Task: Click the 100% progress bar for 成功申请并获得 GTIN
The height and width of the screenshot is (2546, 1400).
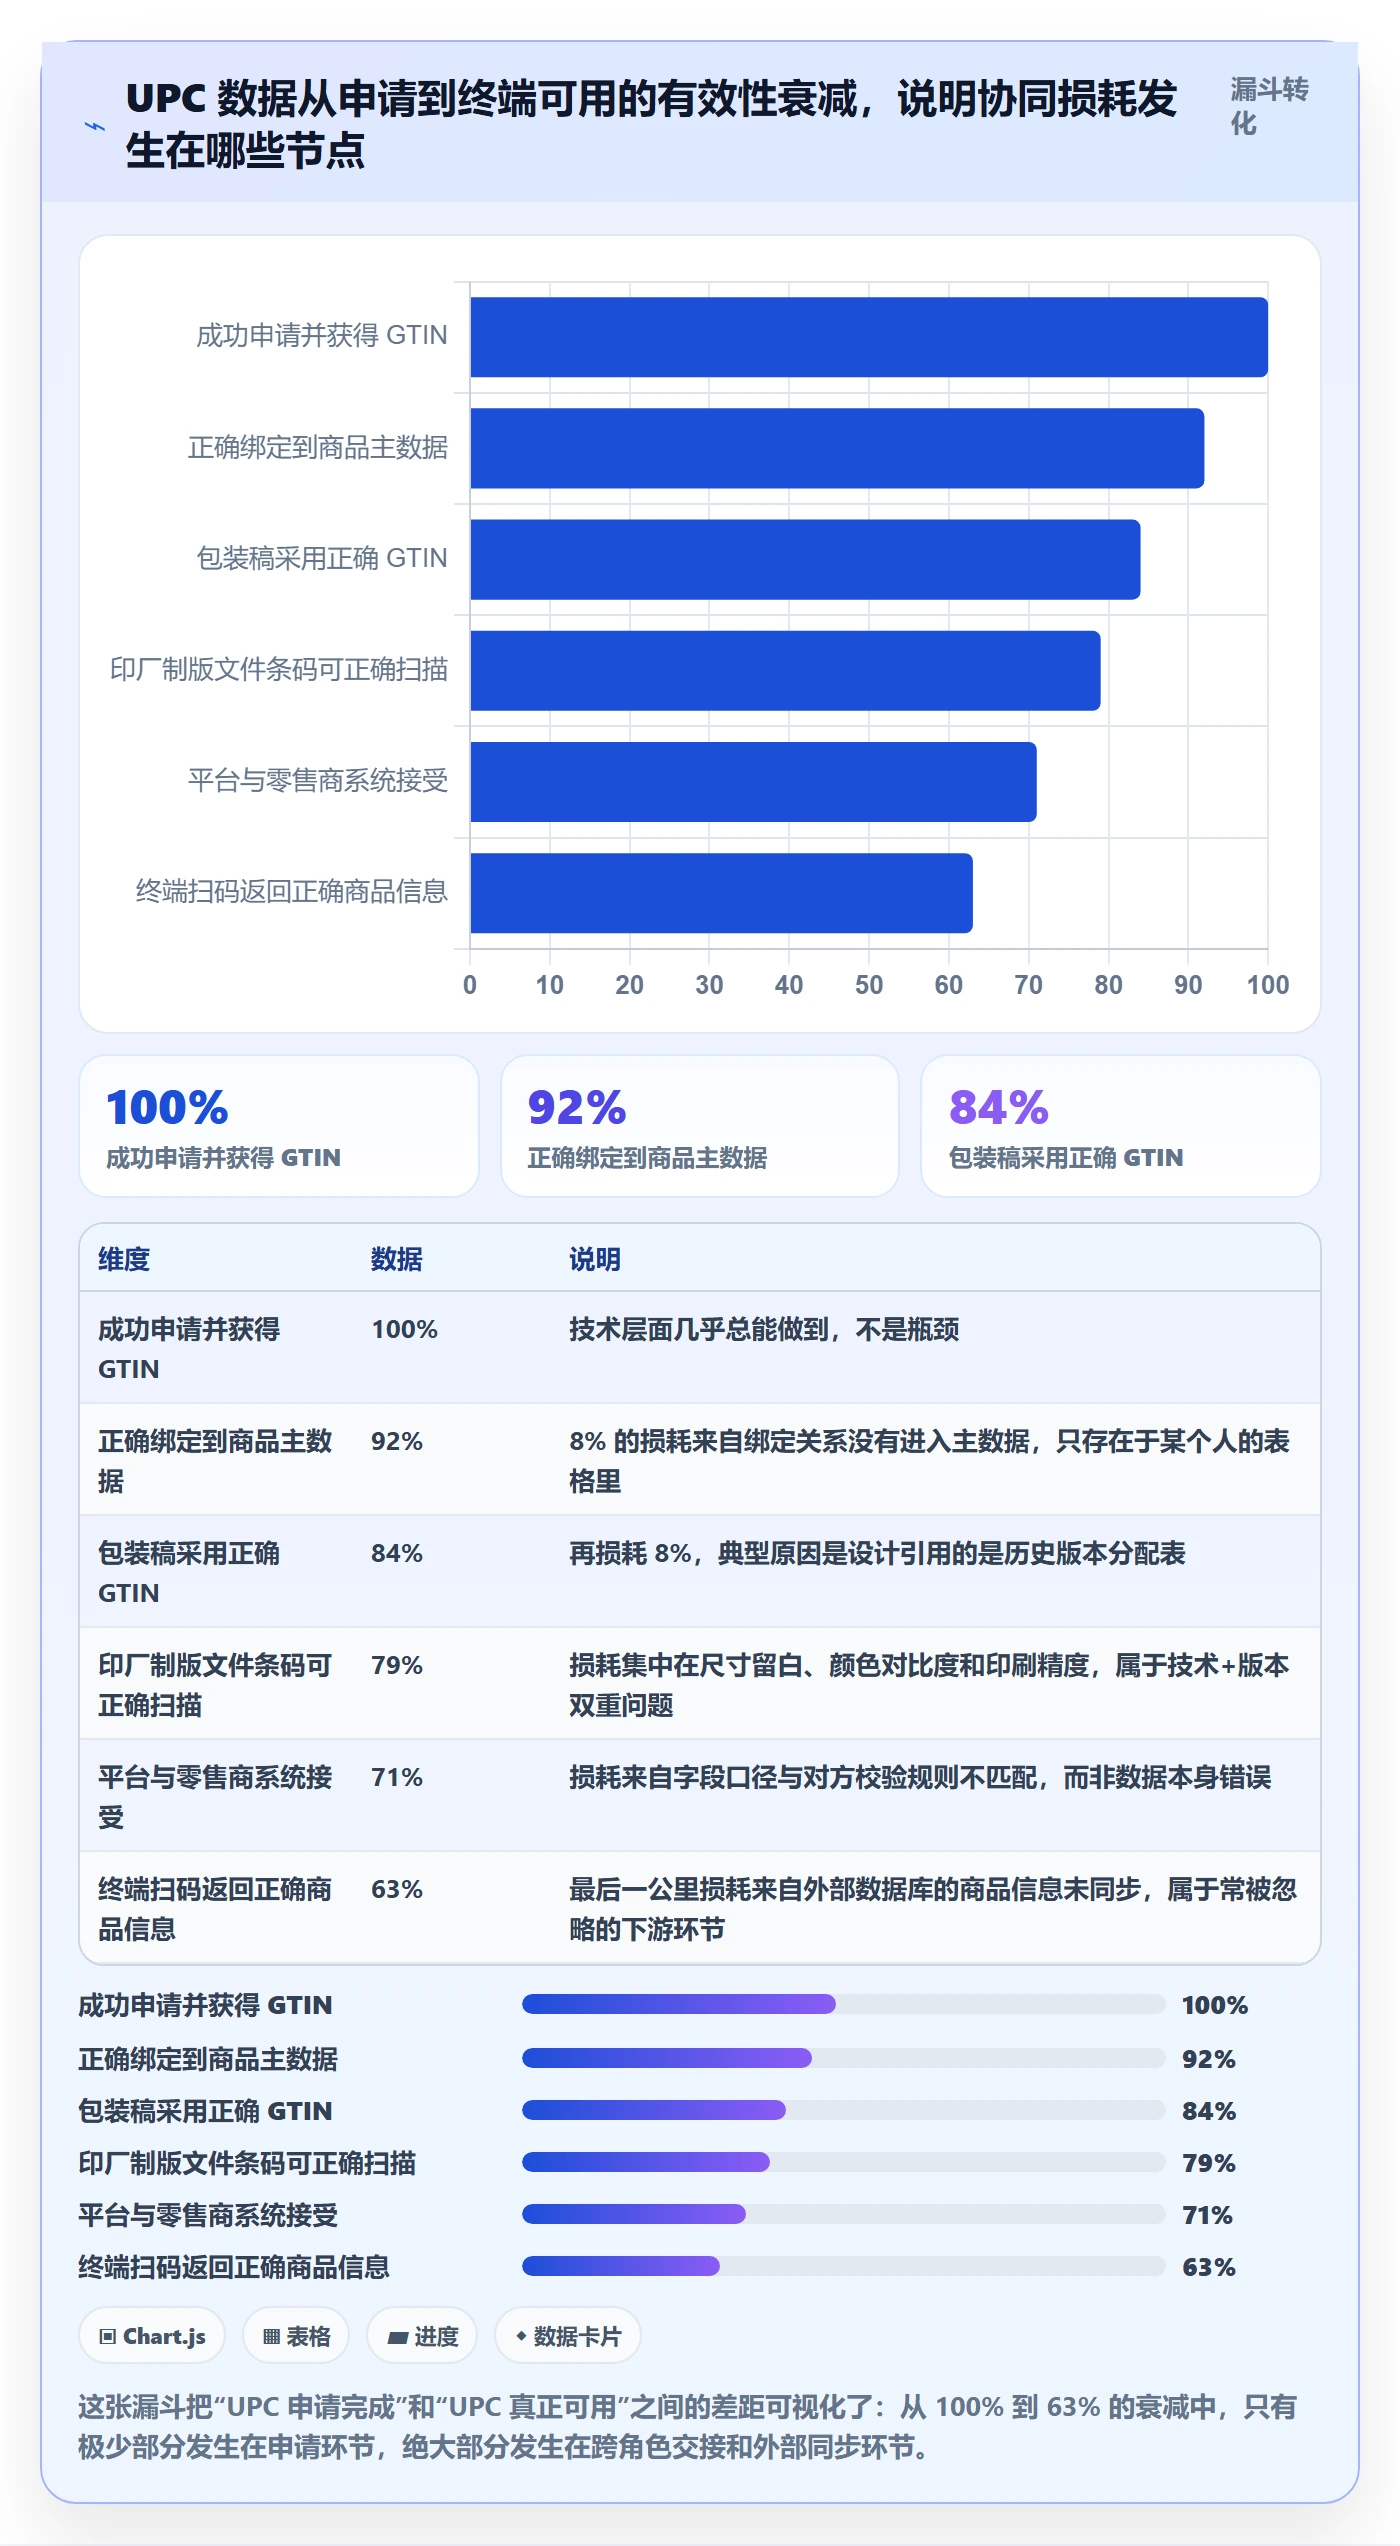Action: coord(844,2003)
